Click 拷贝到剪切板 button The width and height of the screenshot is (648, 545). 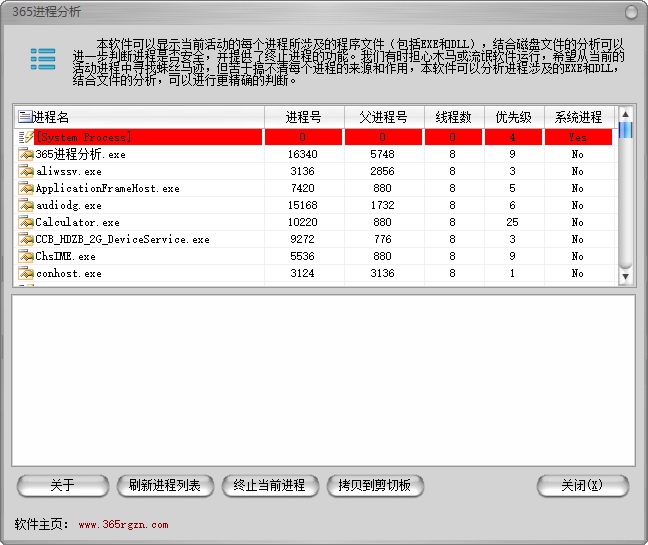coord(375,486)
